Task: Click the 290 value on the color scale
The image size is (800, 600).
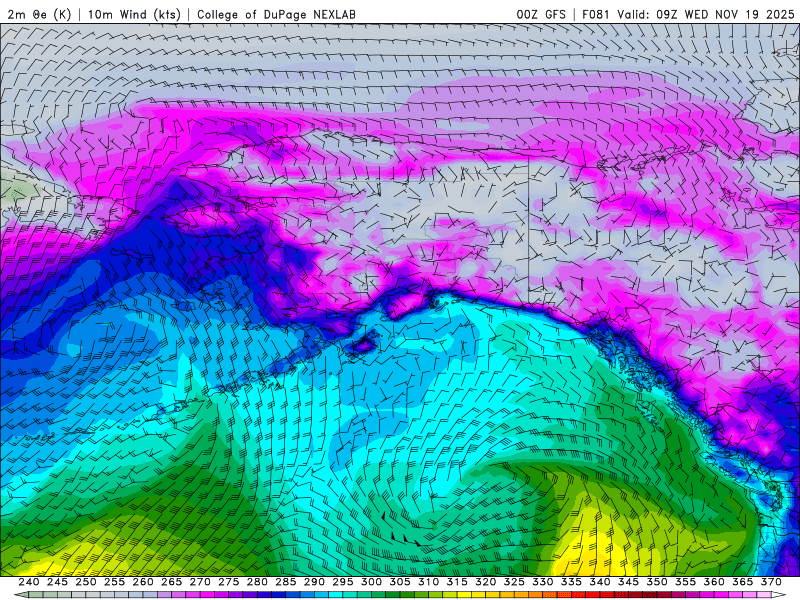Action: (314, 582)
